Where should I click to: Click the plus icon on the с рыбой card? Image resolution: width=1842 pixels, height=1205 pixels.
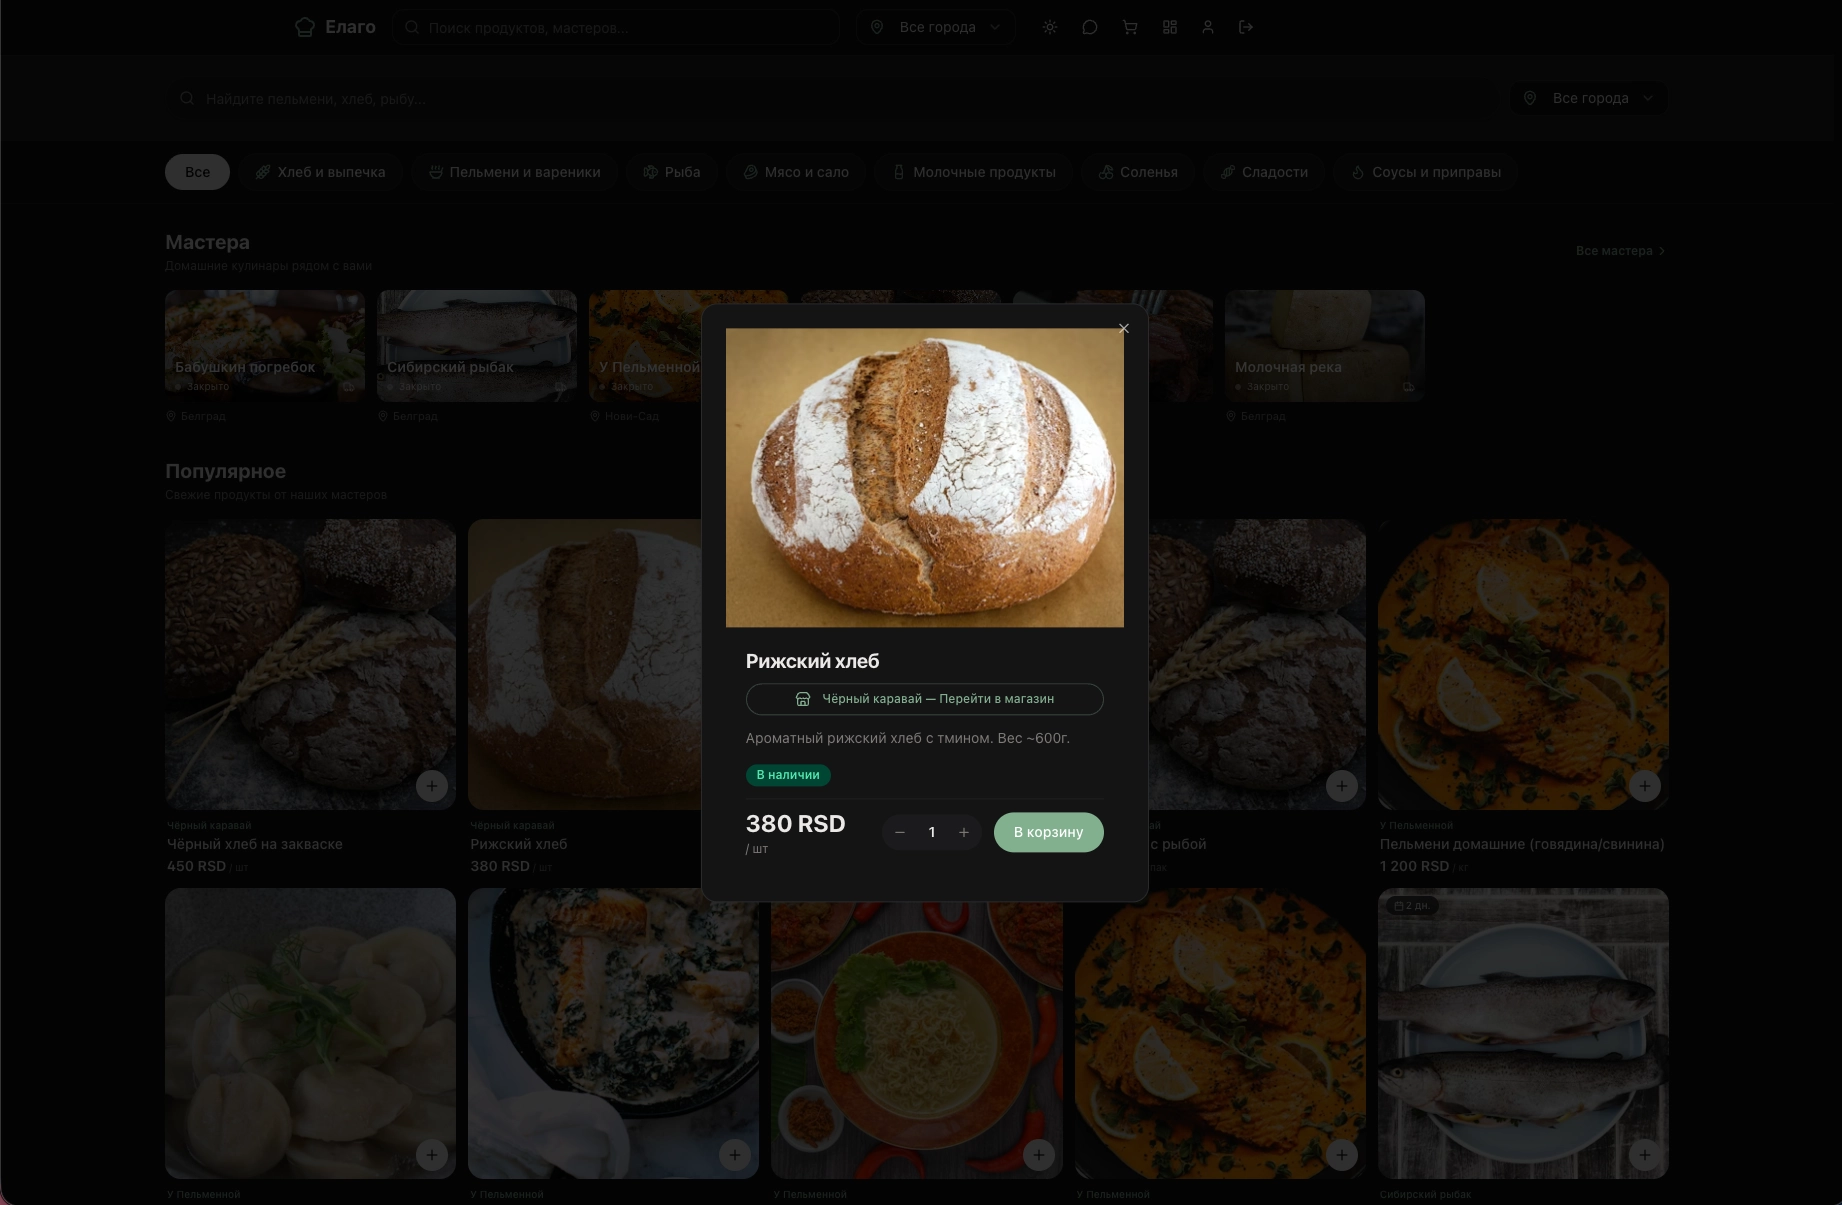pyautogui.click(x=1342, y=786)
